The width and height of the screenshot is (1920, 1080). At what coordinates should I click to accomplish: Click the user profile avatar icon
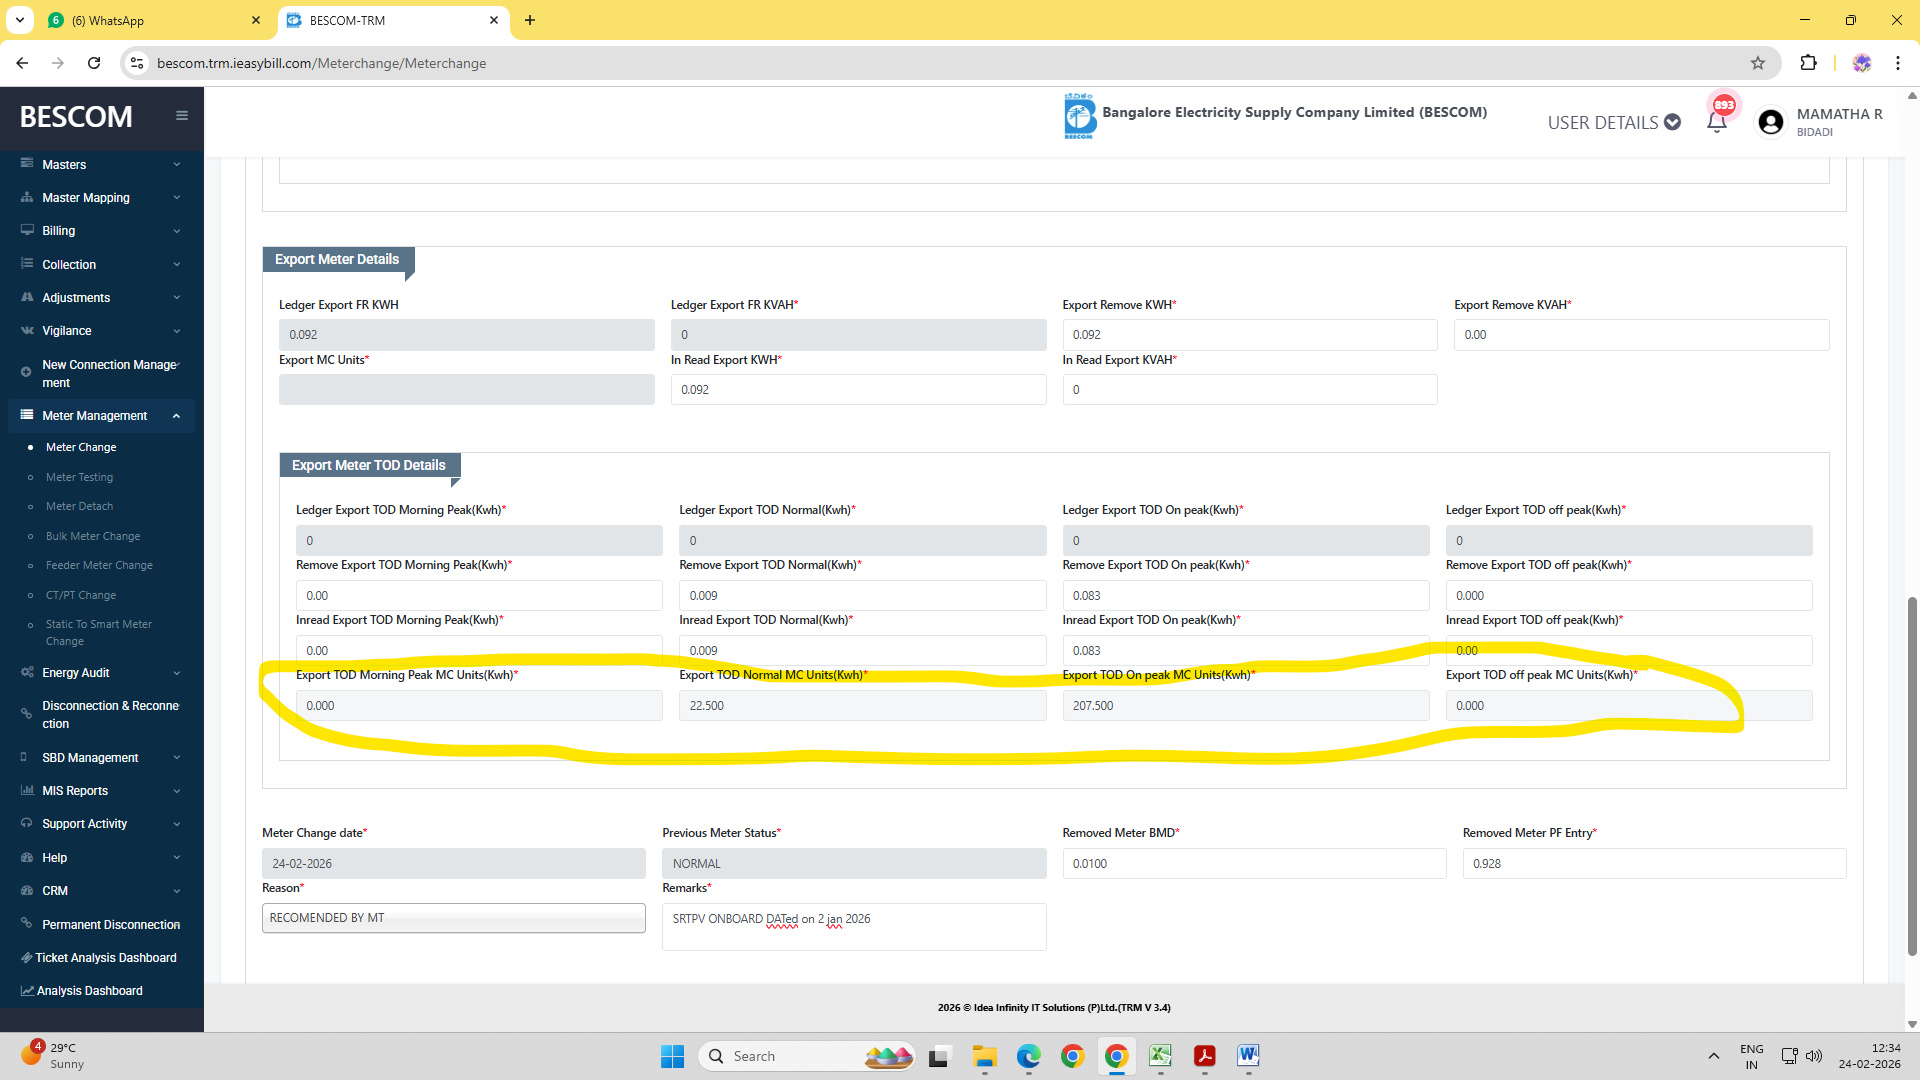(x=1770, y=122)
